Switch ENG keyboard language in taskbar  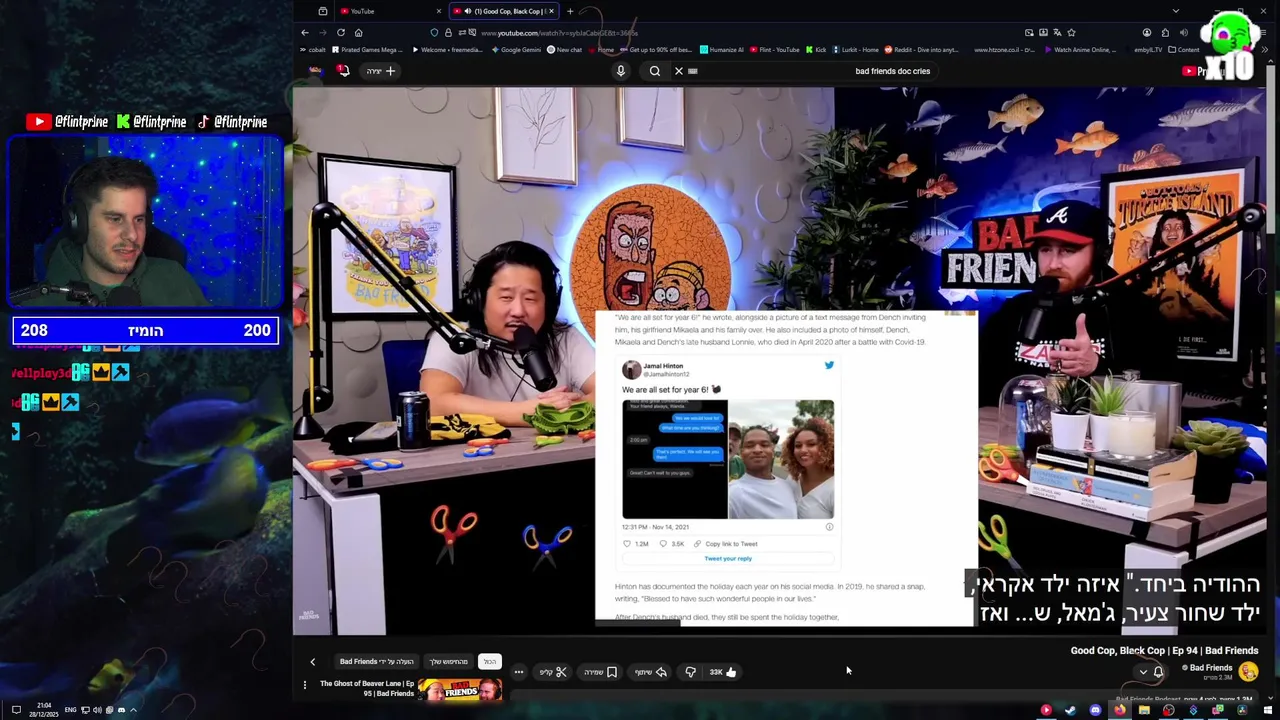[70, 710]
